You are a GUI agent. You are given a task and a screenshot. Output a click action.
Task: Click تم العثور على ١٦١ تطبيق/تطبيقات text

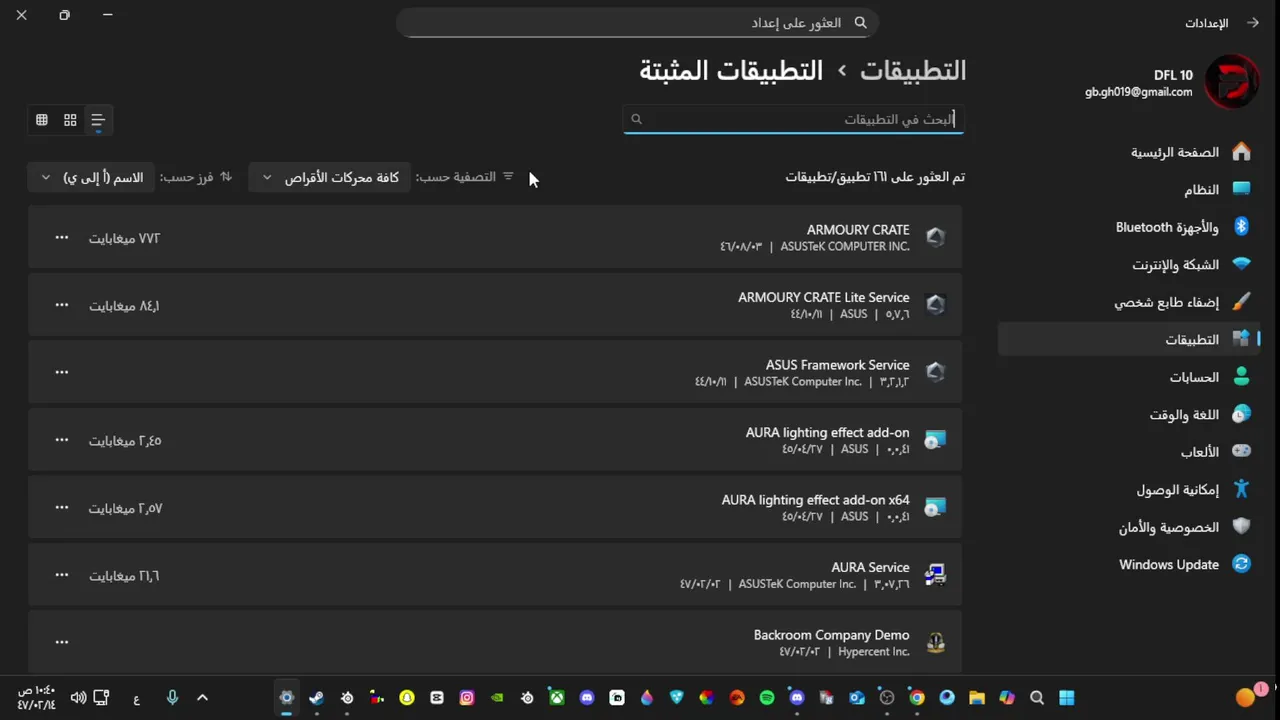(875, 177)
